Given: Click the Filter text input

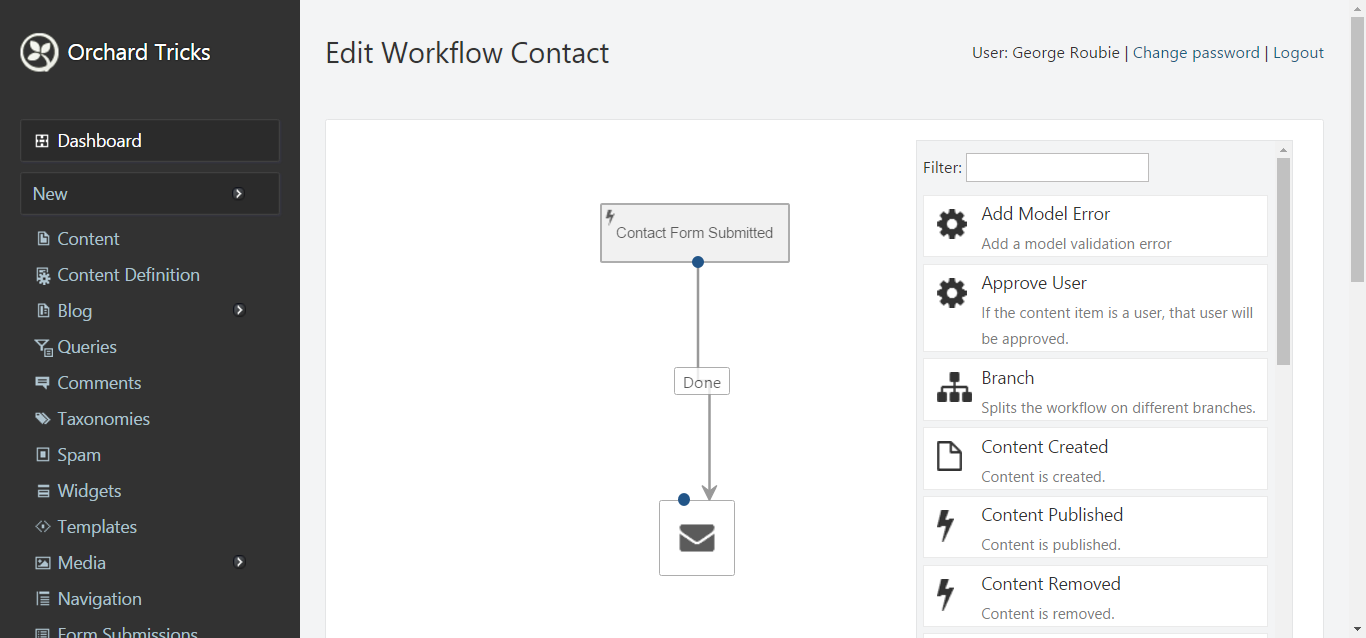Looking at the screenshot, I should 1057,167.
